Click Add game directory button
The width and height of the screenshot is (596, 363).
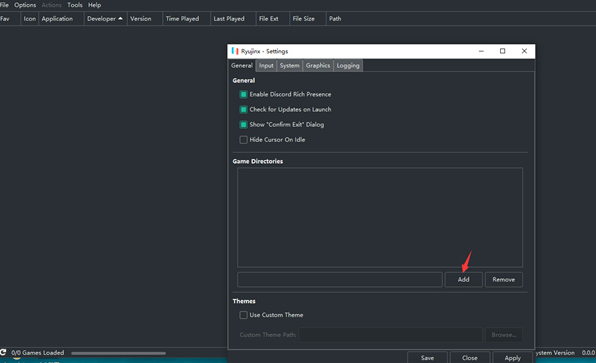(463, 279)
